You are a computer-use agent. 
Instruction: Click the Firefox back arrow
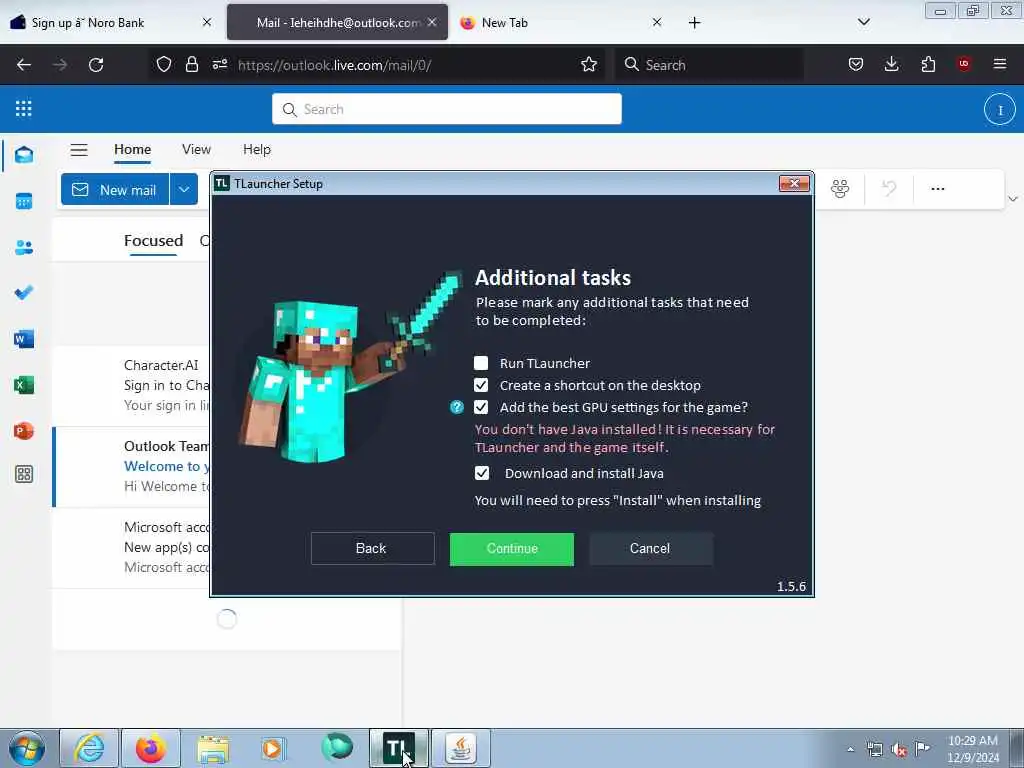pos(24,65)
